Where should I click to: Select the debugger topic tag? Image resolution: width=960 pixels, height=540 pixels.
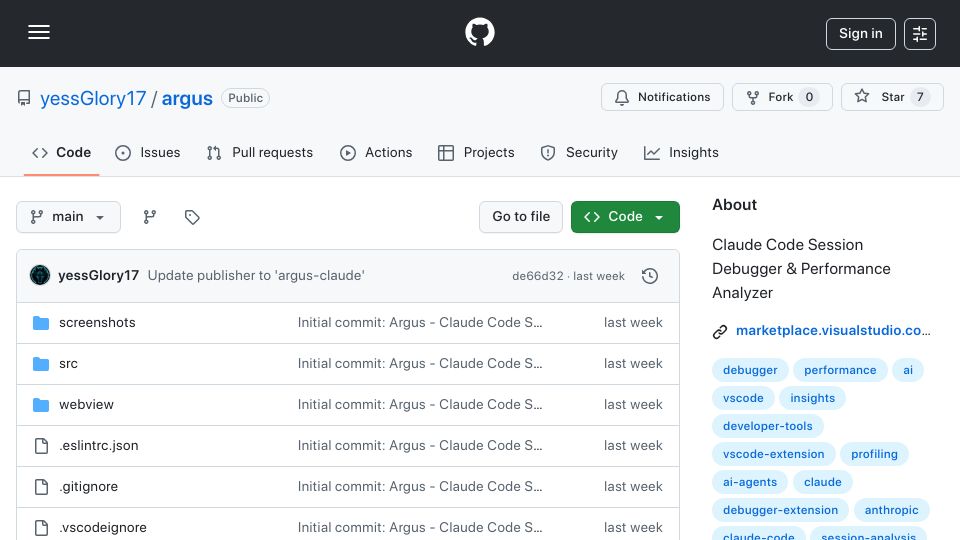point(750,370)
